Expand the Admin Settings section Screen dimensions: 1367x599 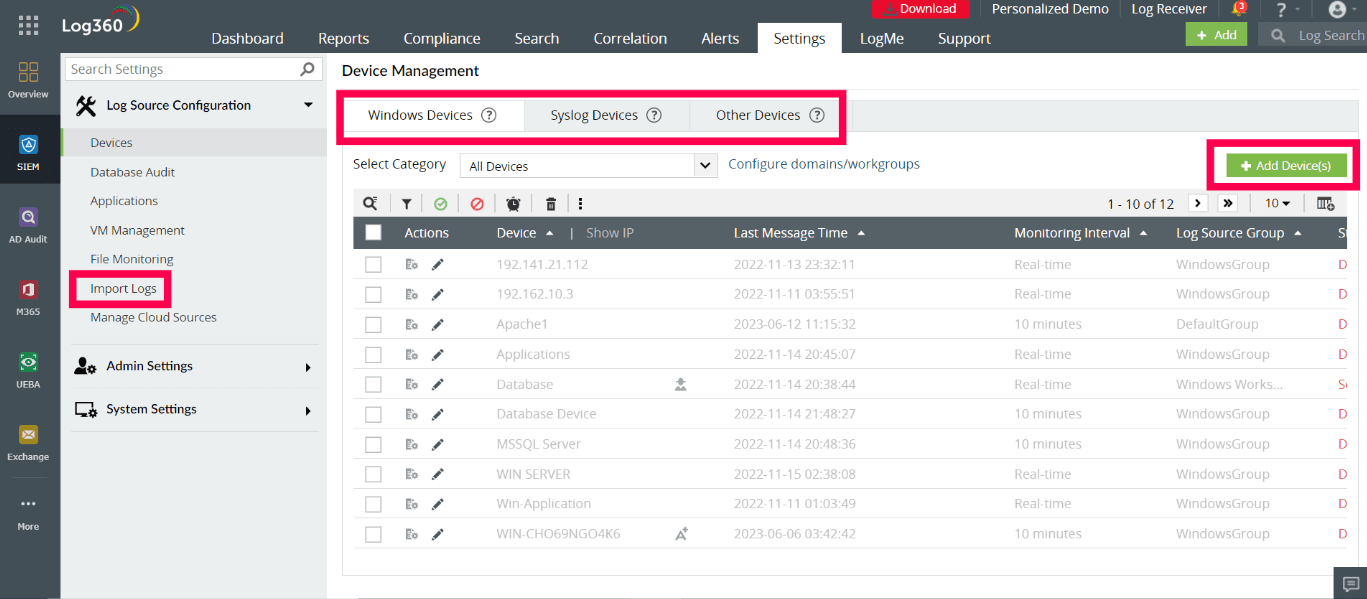click(x=308, y=367)
